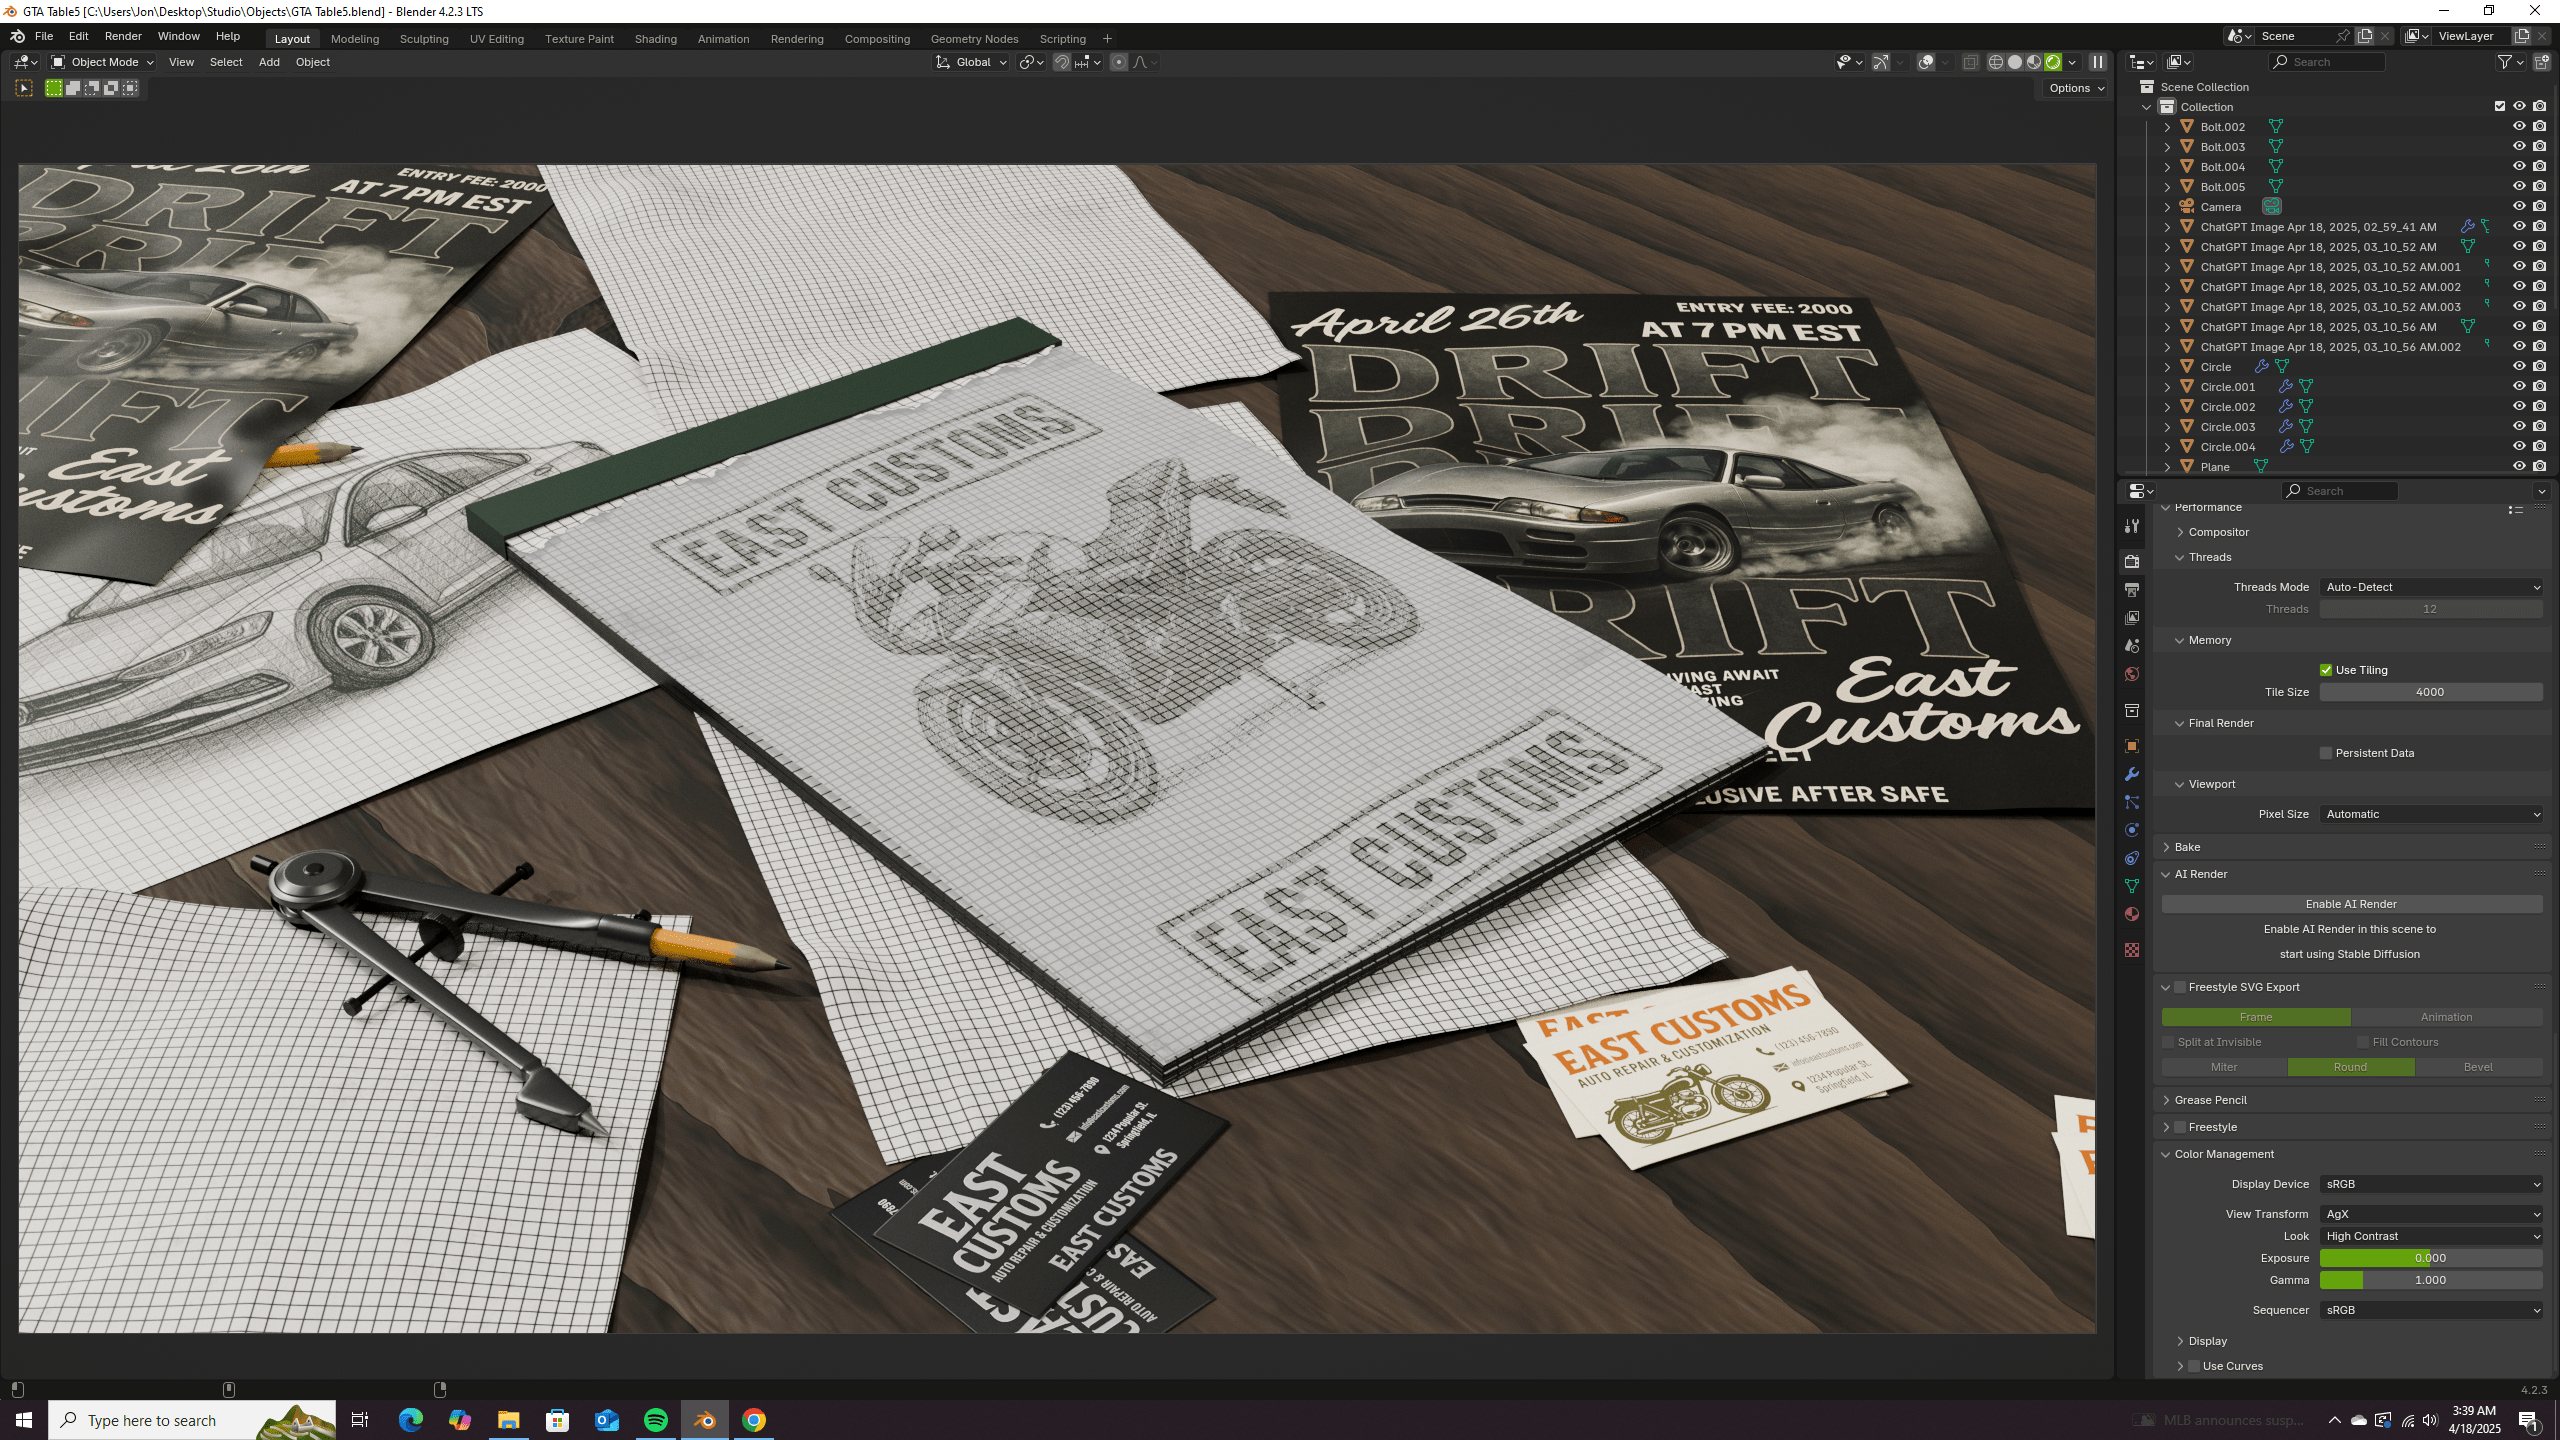Click the Enable AI Render button

(x=2350, y=904)
